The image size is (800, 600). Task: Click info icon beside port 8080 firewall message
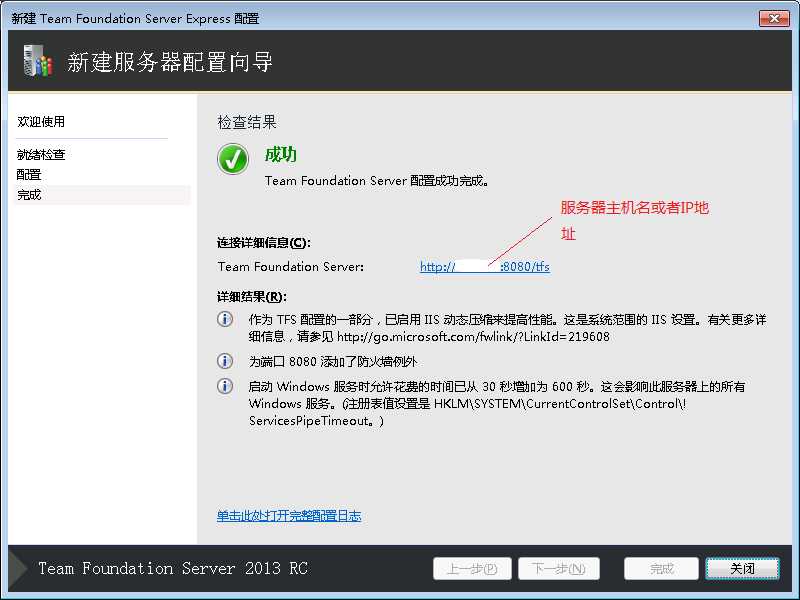click(225, 361)
